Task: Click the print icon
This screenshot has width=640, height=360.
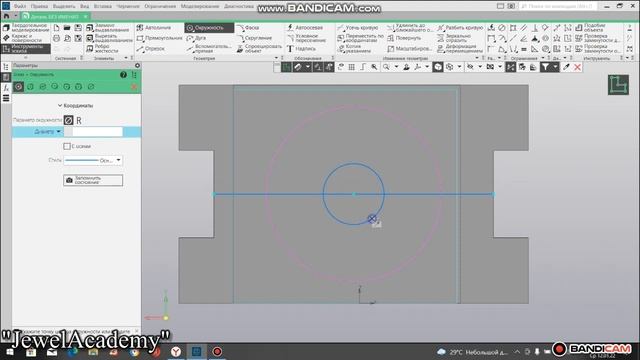Action: tap(56, 38)
